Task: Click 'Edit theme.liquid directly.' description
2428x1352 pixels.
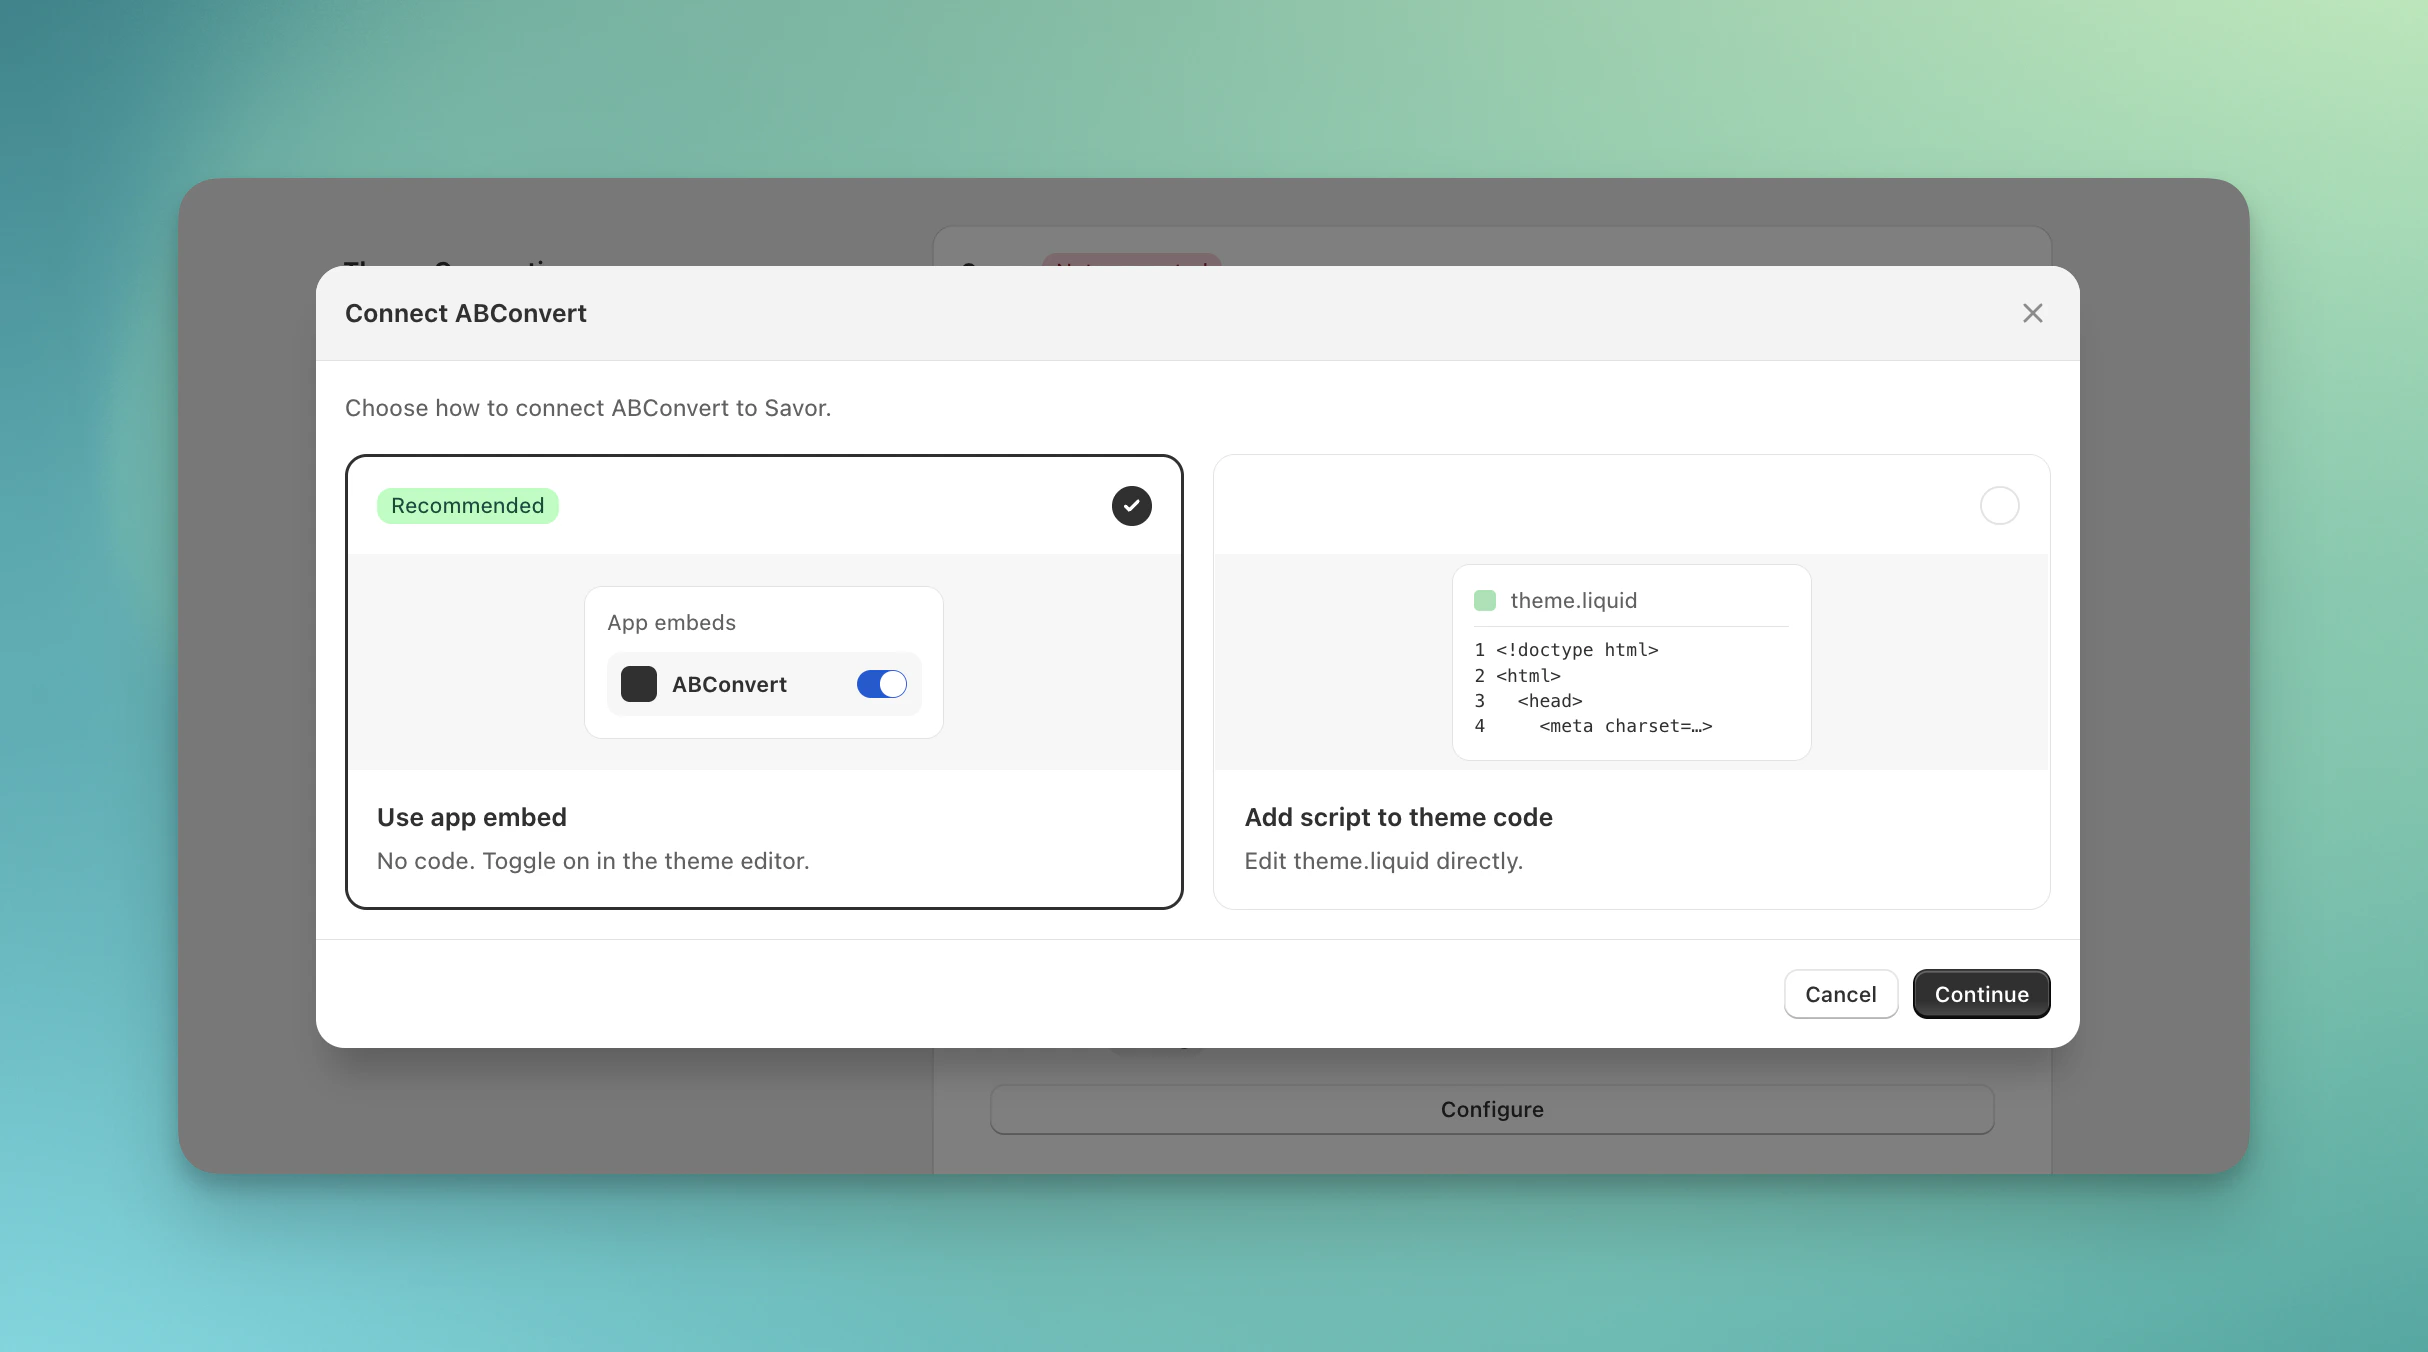Action: tap(1383, 861)
